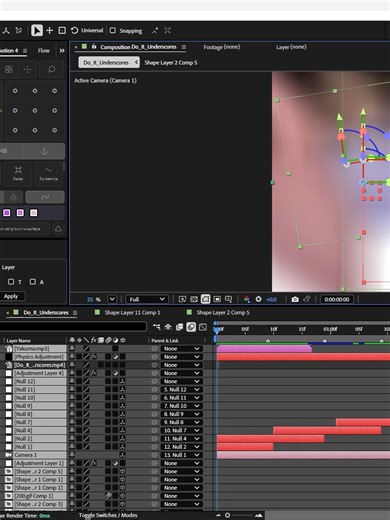Choose the Anchor Point crosshair tool

(50, 30)
